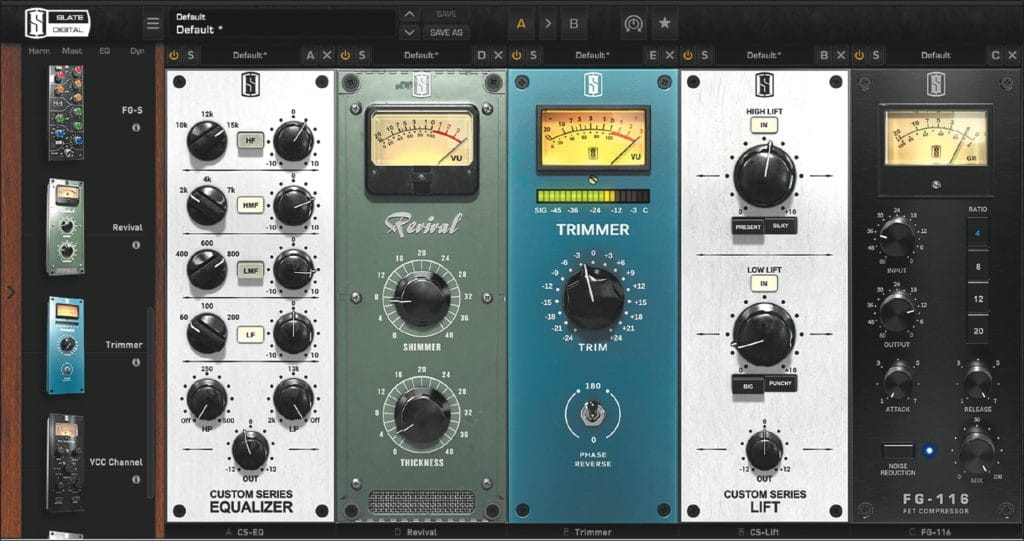Click the Revival Shimmer knob
Screen dimensions: 1024x541
422,299
